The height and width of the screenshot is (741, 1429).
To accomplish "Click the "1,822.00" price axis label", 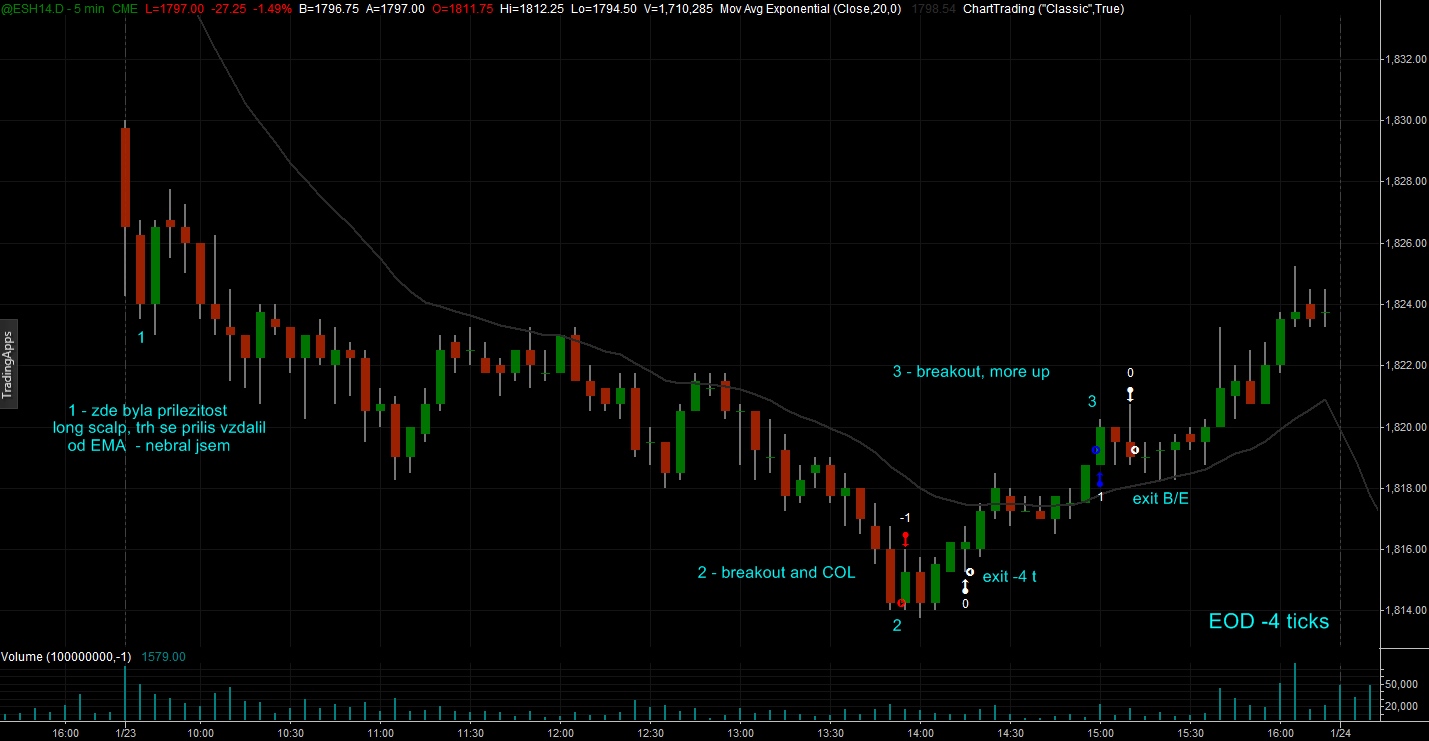I will point(1404,366).
